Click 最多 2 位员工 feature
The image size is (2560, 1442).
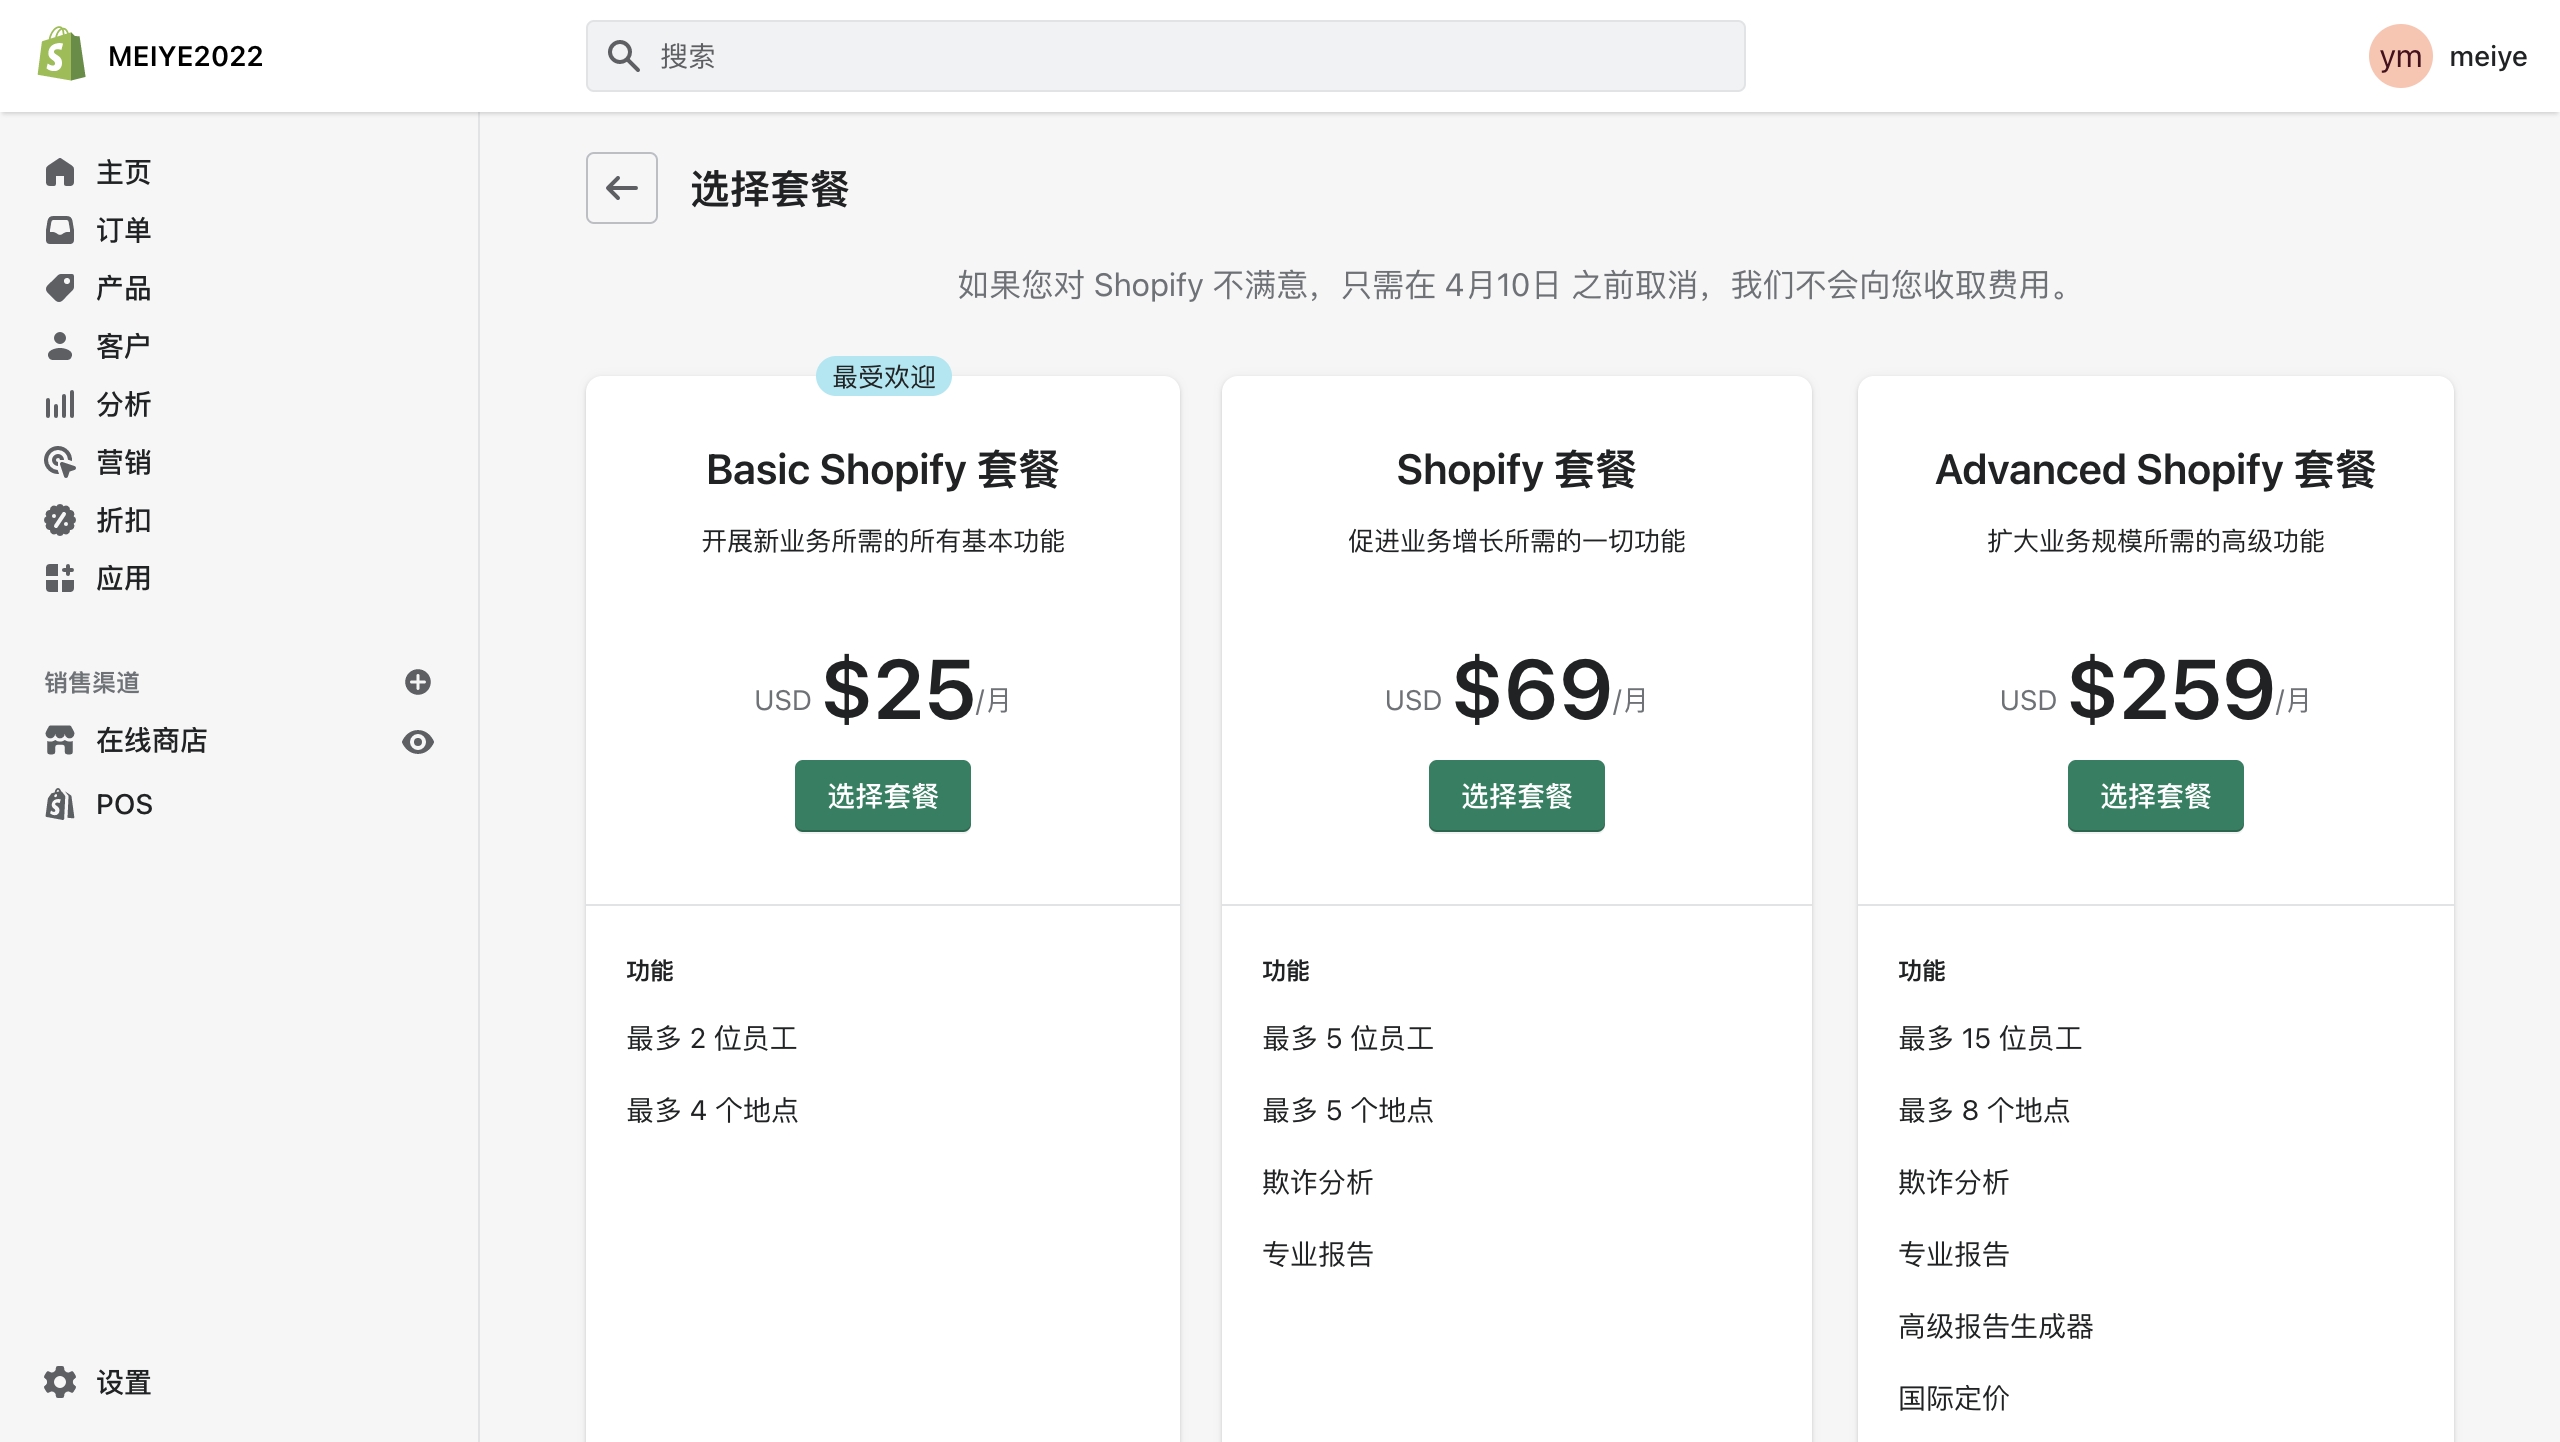tap(712, 1039)
